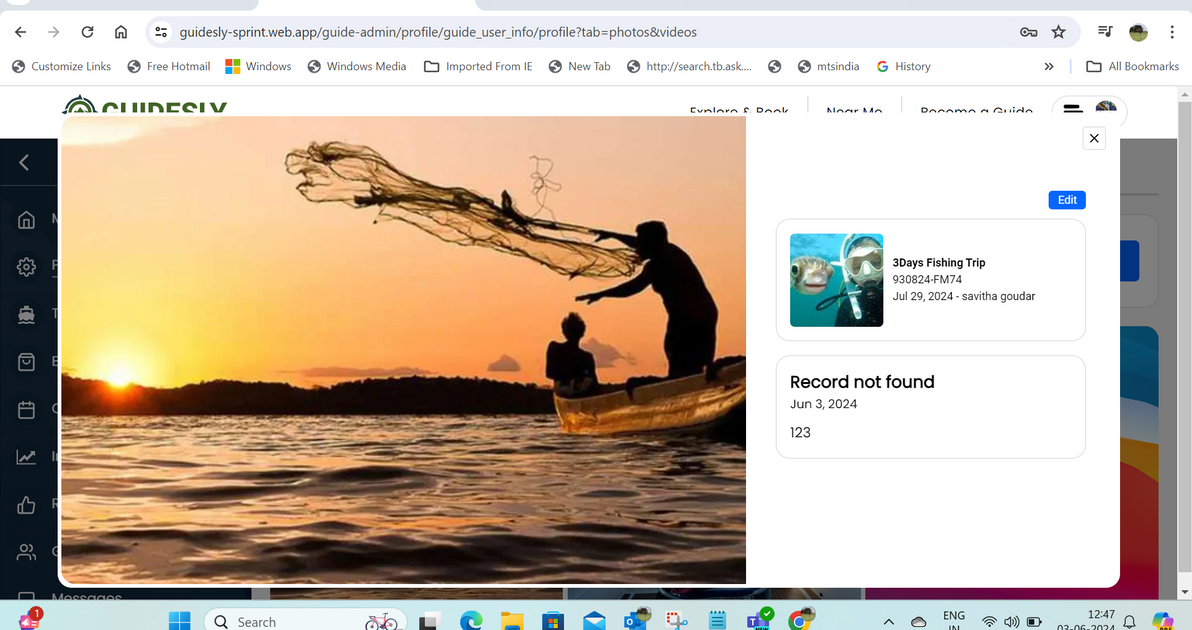Image resolution: width=1192 pixels, height=630 pixels.
Task: Click the calendar icon in the sidebar
Action: pos(27,410)
